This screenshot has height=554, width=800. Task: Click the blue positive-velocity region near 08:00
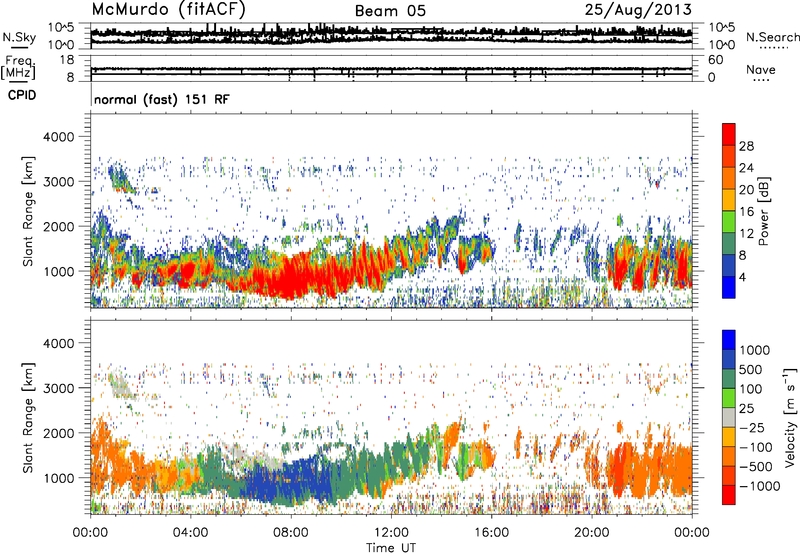290,480
